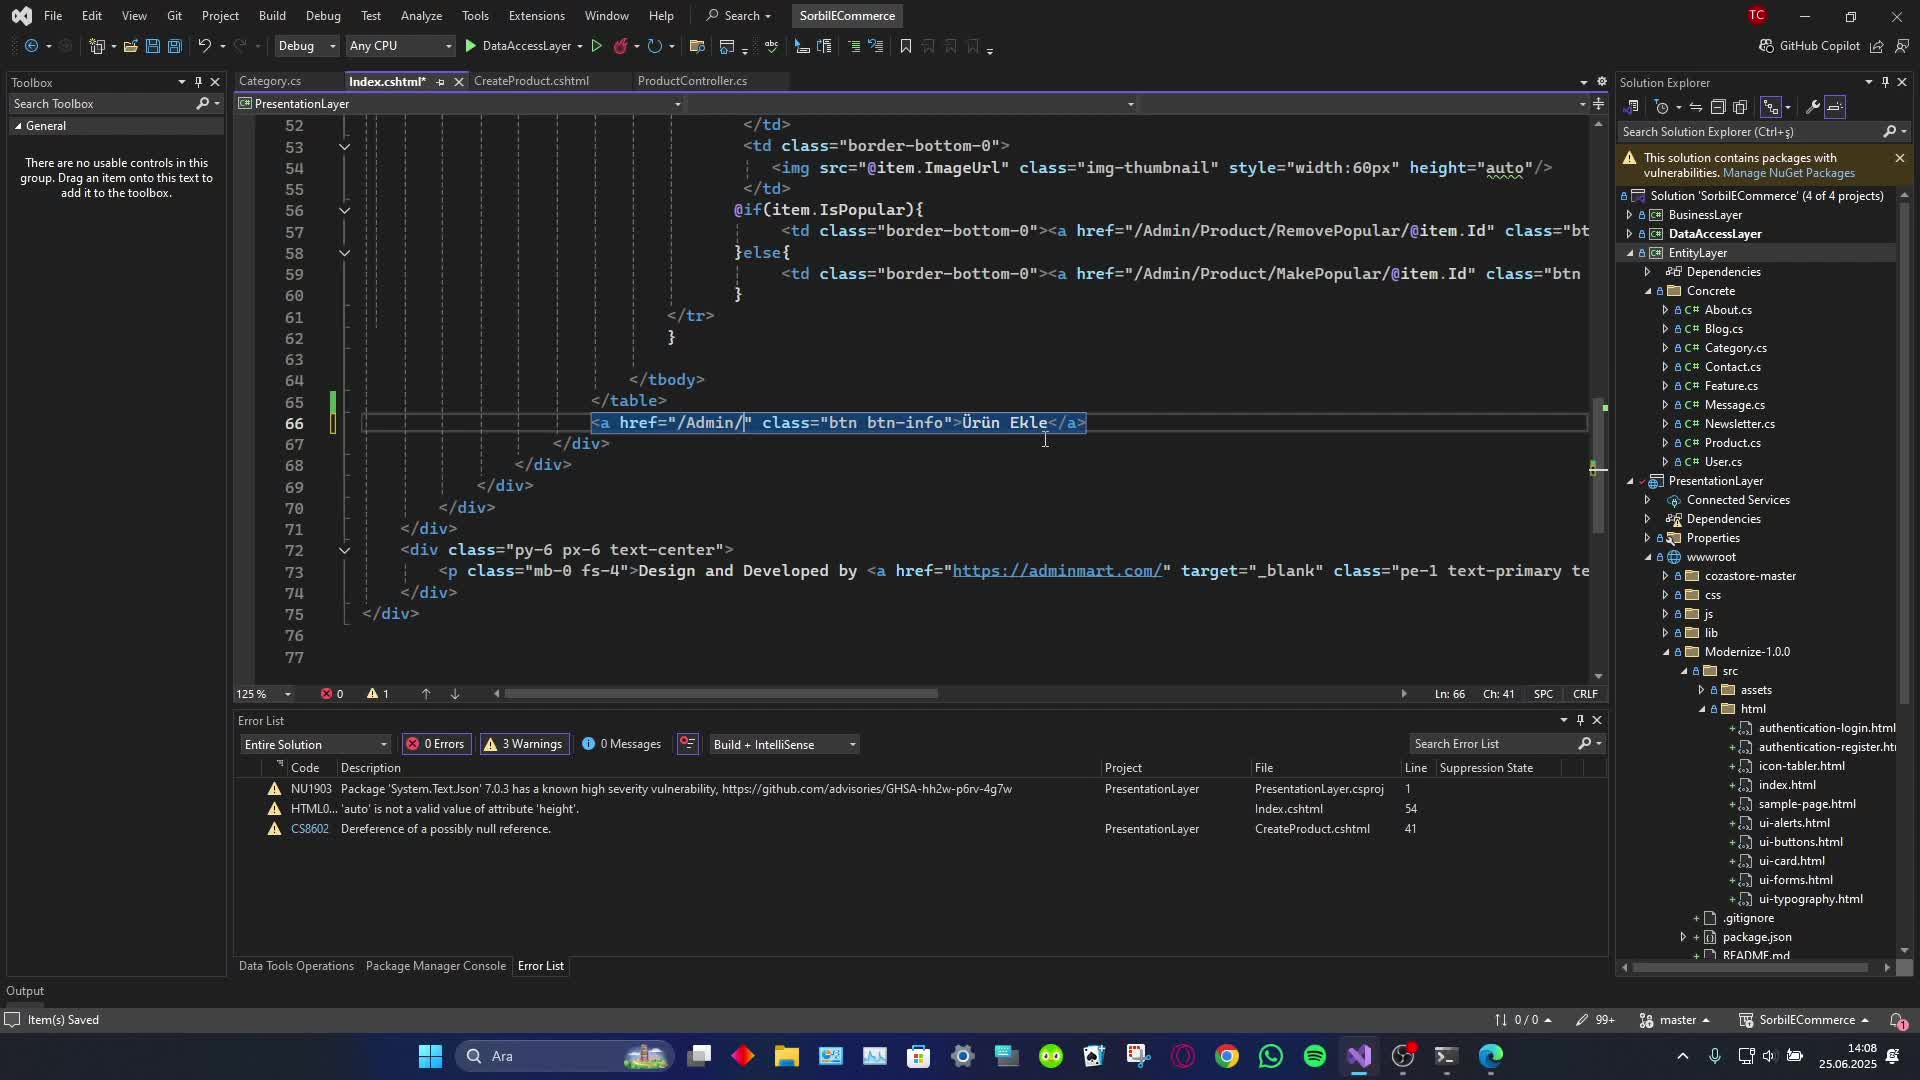Open Spotify from the Windows taskbar
The height and width of the screenshot is (1080, 1920).
[1315, 1056]
